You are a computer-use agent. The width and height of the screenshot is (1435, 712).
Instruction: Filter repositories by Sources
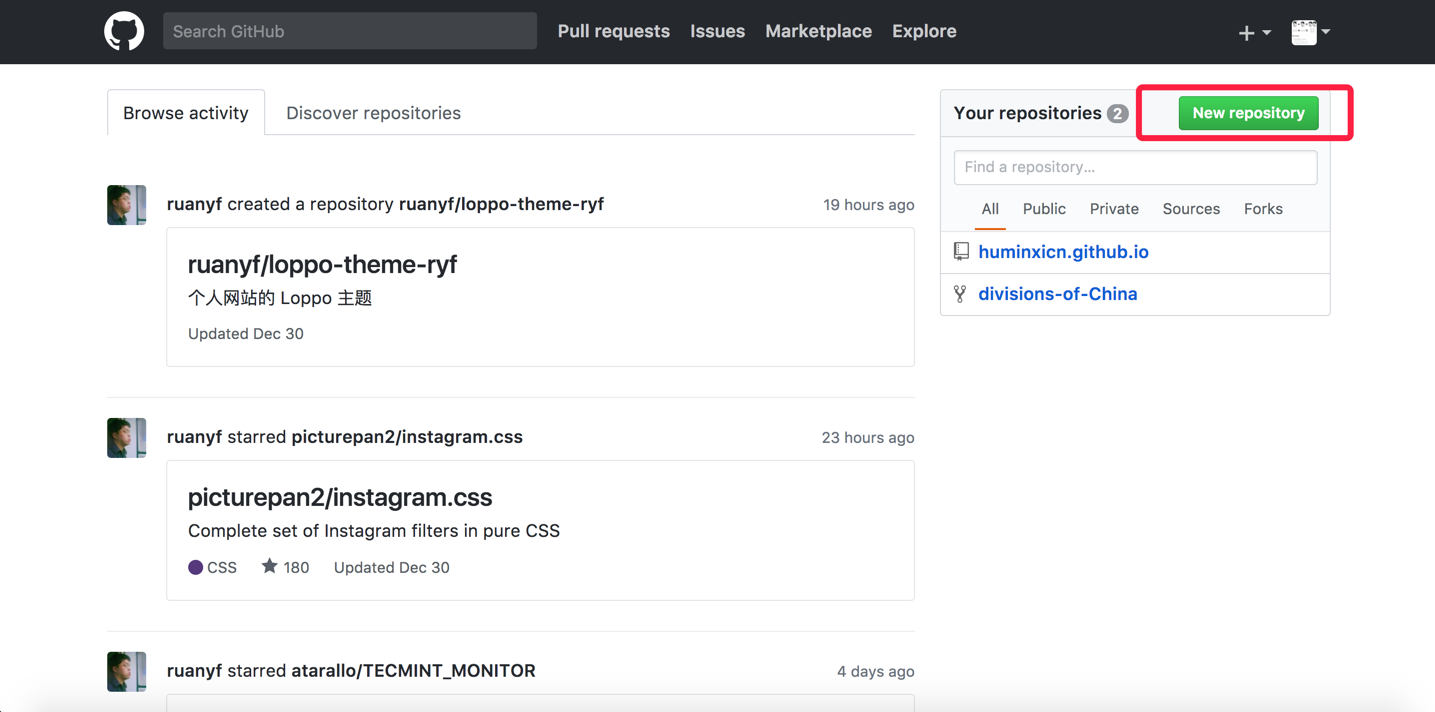click(x=1191, y=209)
